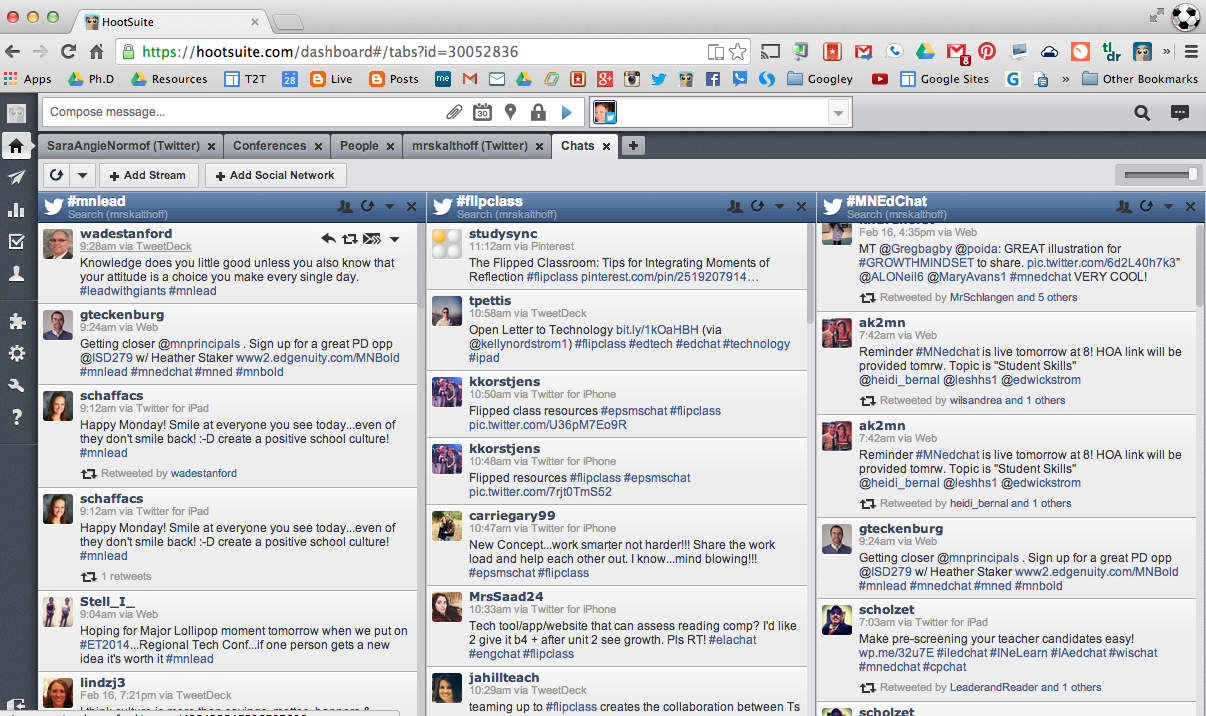1206x716 pixels.
Task: Click the Hootsuite owl avatar at sidebar top
Action: pos(16,113)
